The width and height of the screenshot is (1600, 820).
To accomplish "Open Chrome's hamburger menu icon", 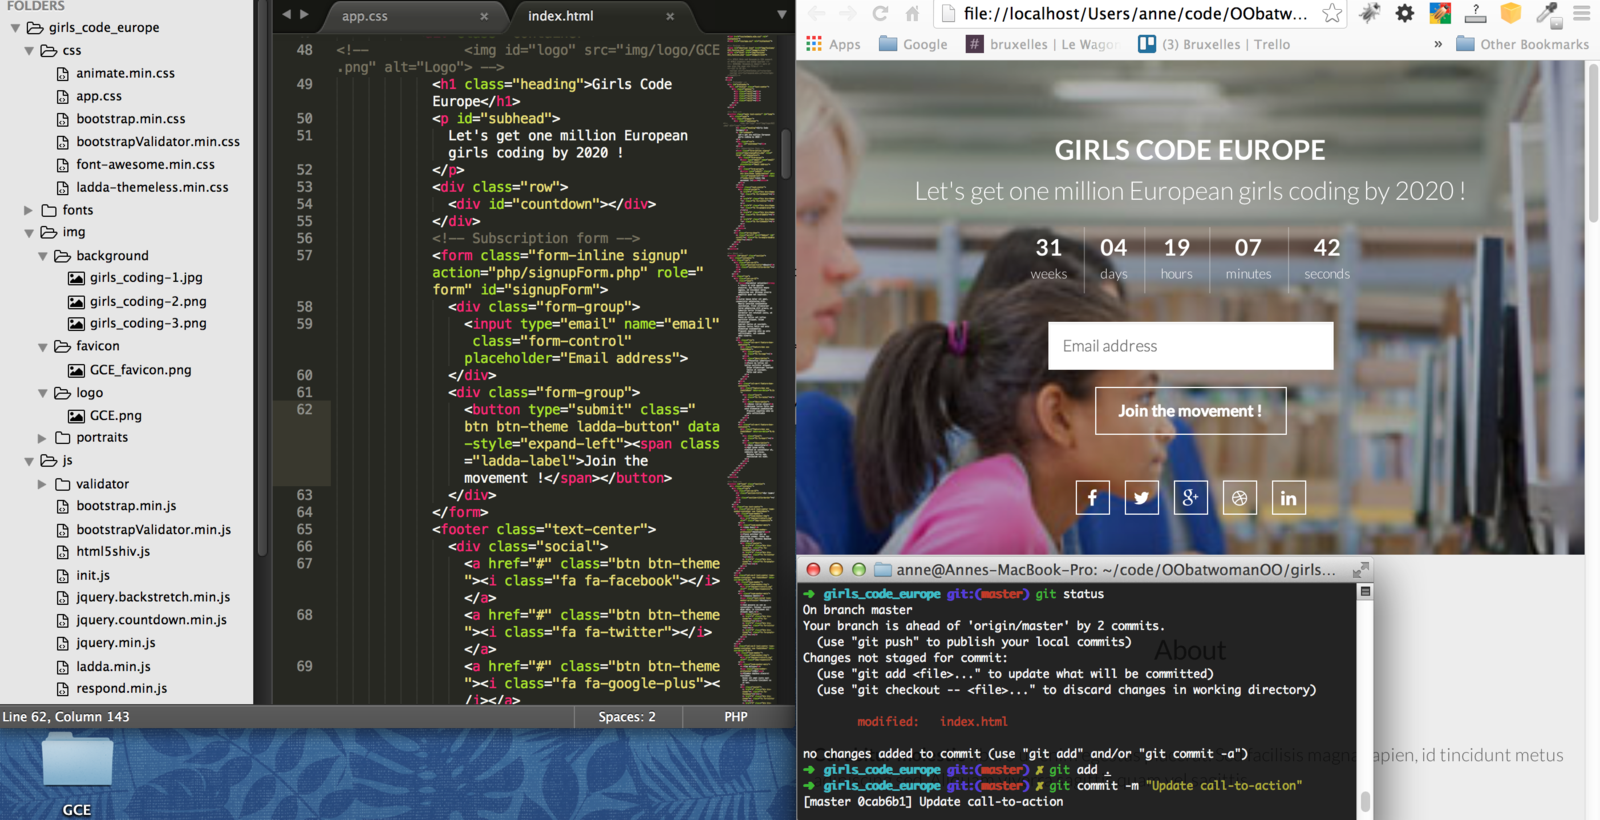I will point(1581,13).
